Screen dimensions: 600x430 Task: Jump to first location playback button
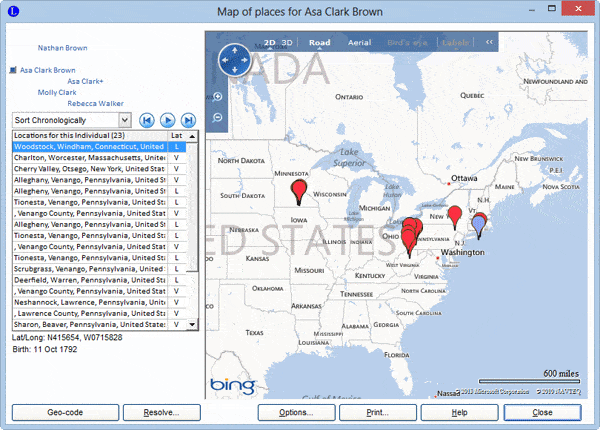click(x=147, y=120)
